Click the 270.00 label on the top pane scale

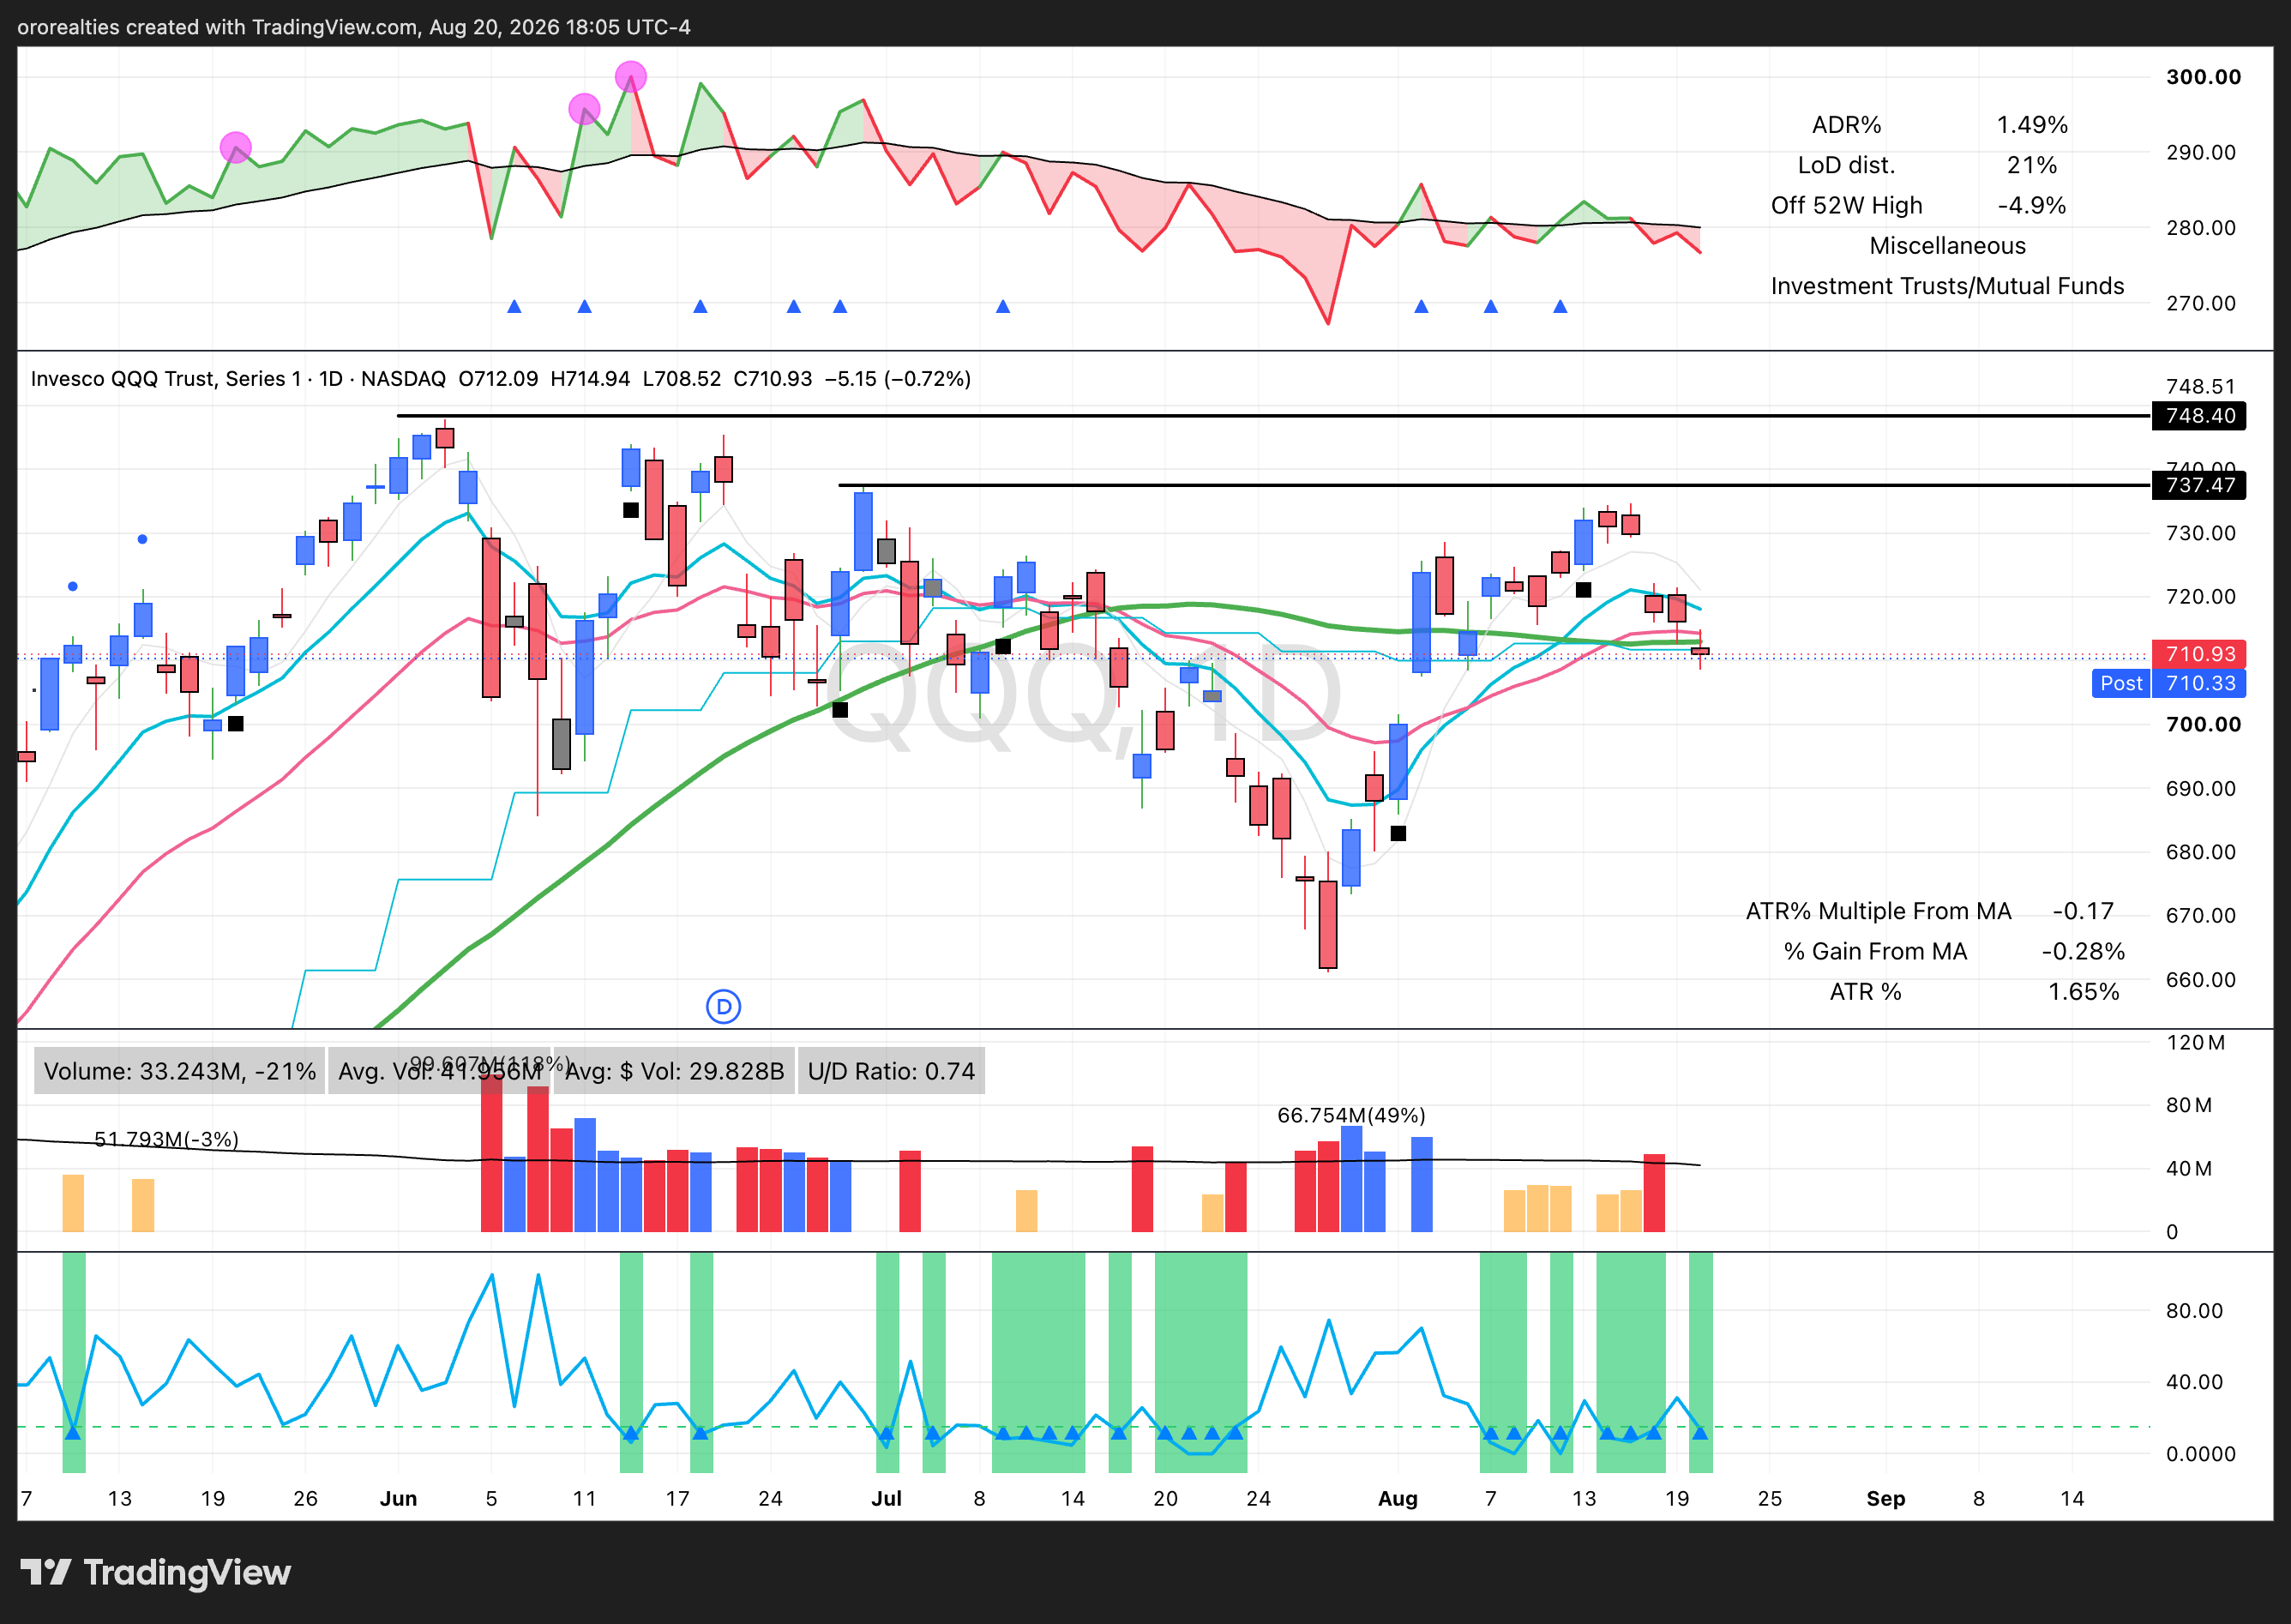2201,303
